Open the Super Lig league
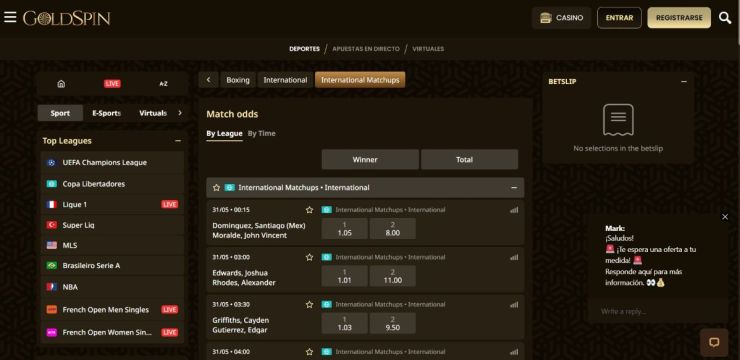This screenshot has height=360, width=740. click(x=112, y=225)
